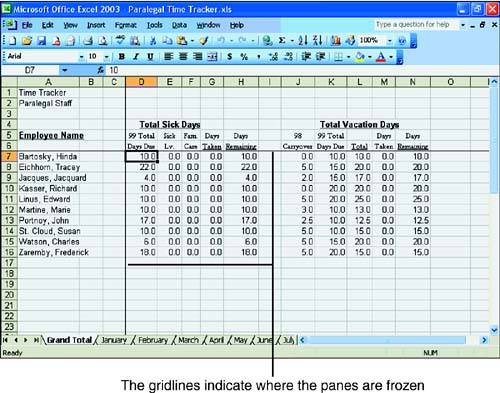Click the Merge and Center icon
The image size is (500, 393).
212,57
